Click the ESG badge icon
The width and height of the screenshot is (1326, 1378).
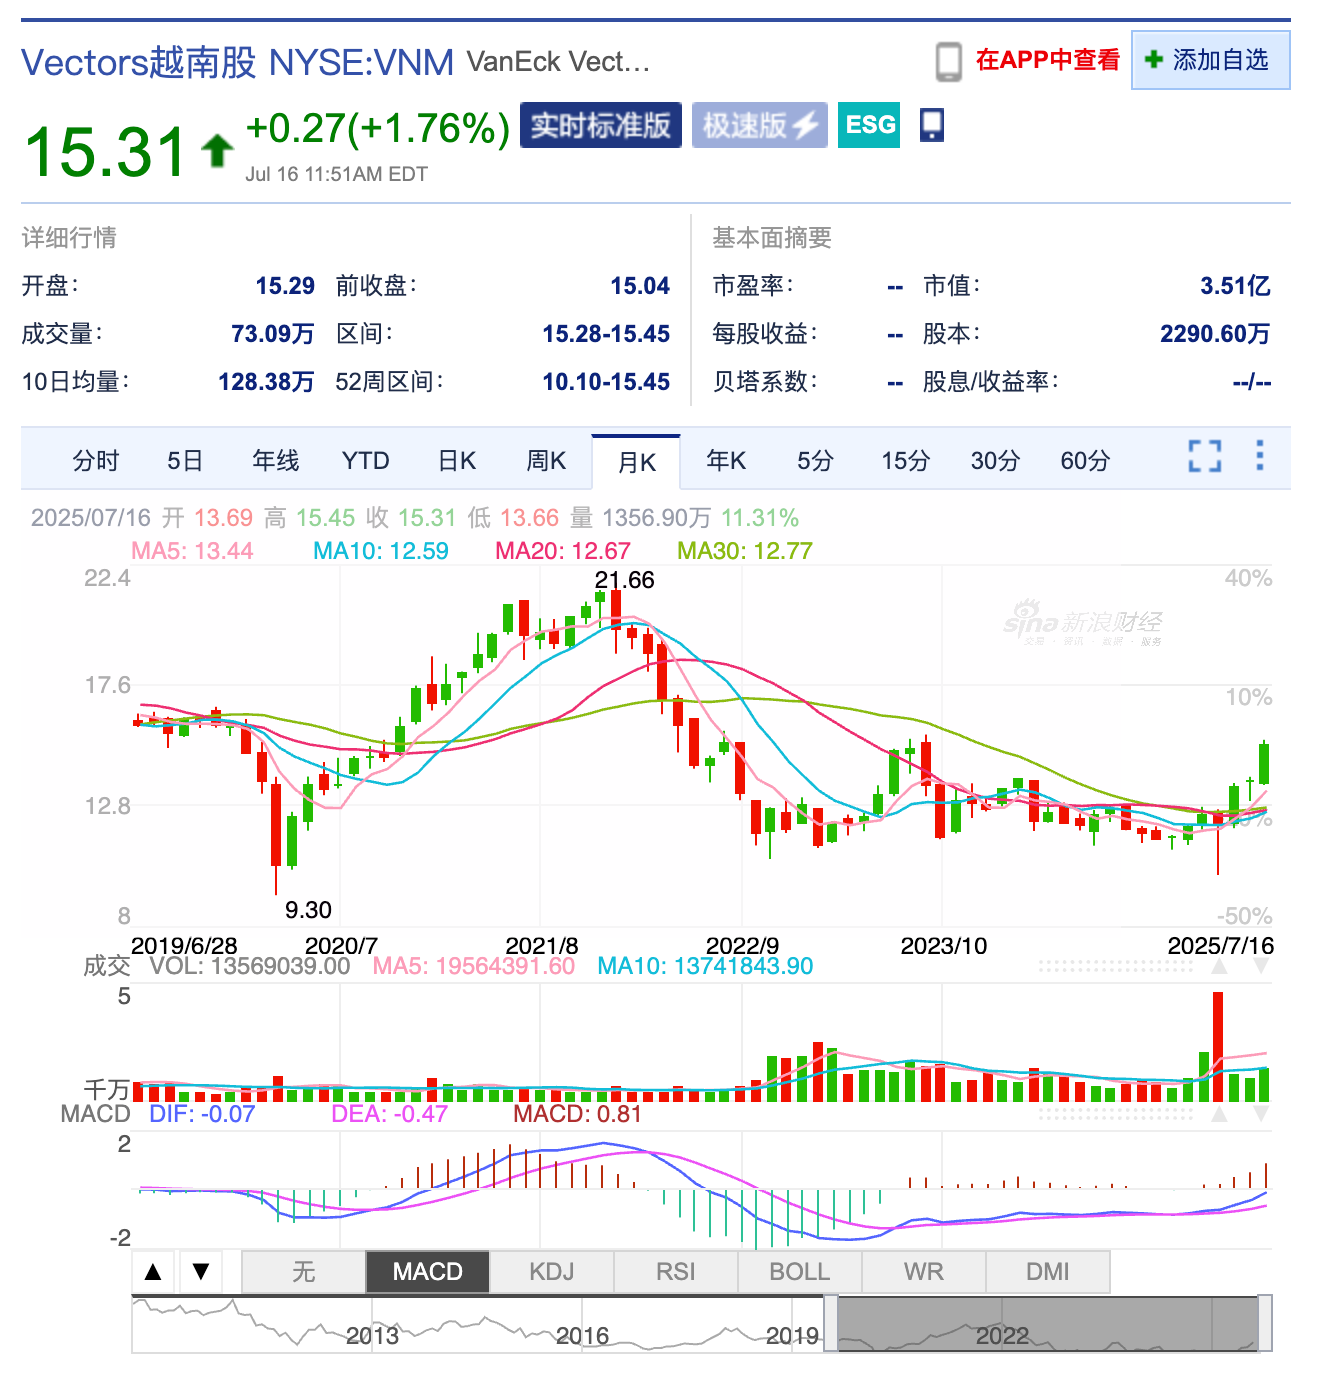tap(868, 125)
